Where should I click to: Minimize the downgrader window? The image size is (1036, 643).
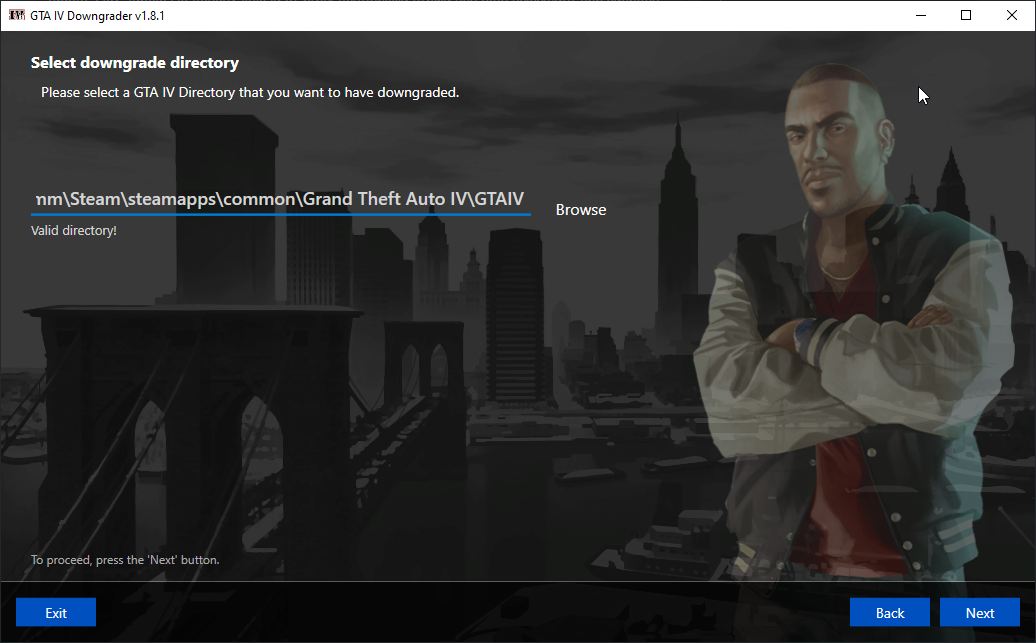coord(920,15)
